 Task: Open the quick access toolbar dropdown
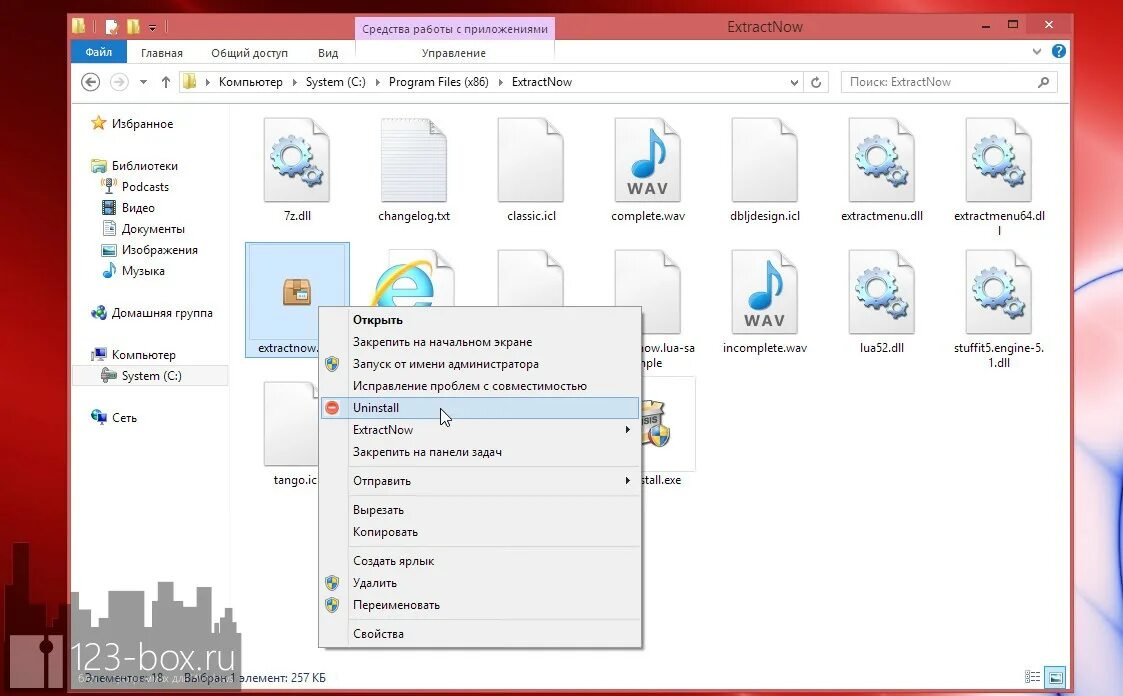[153, 28]
